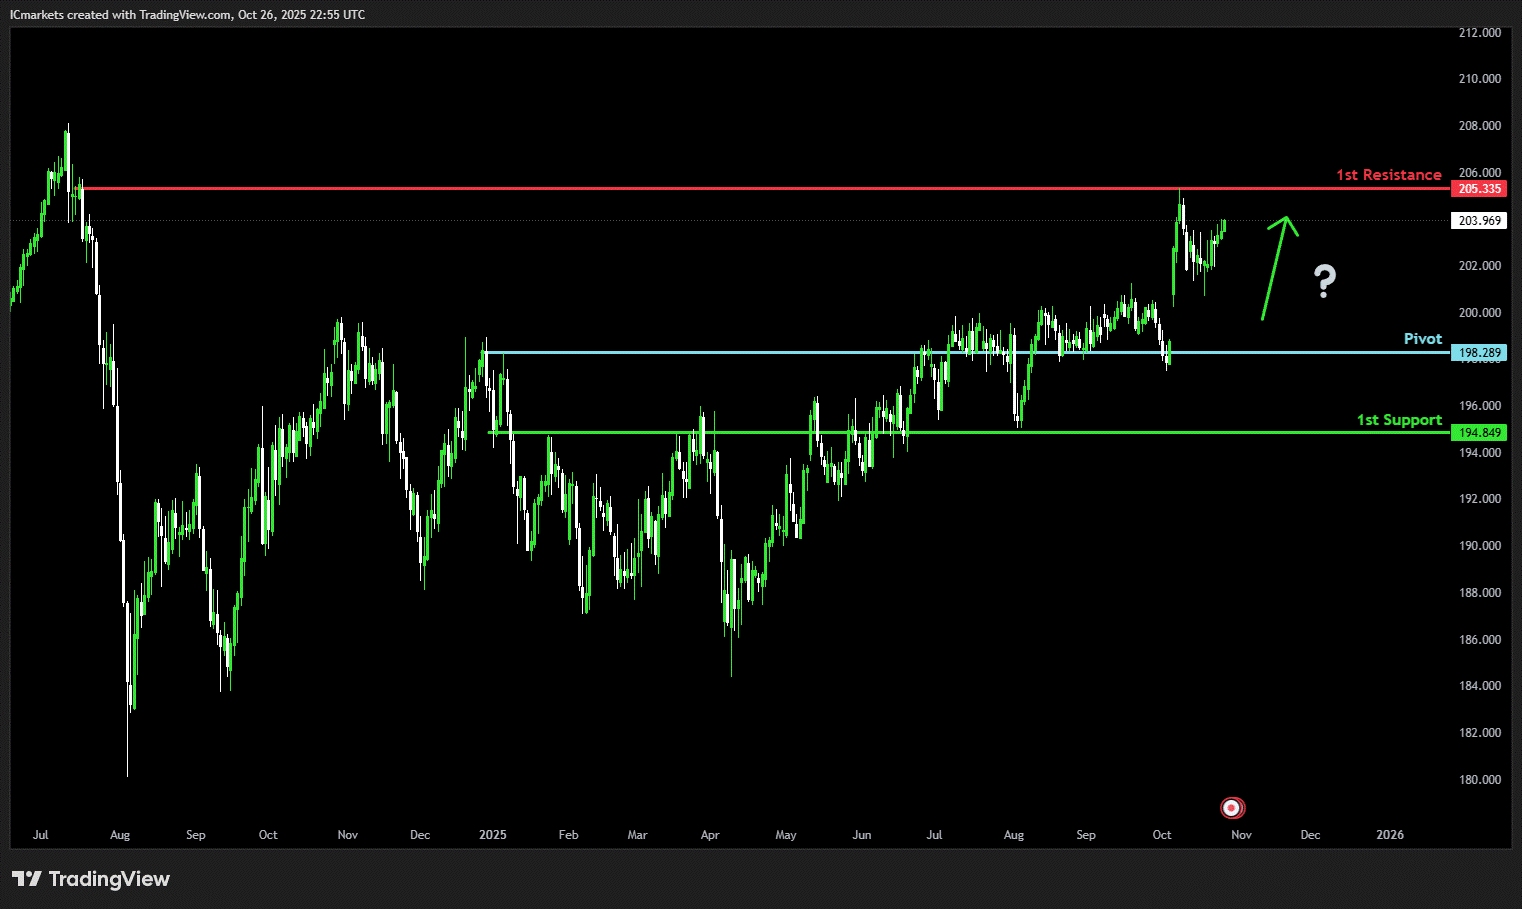Click the blue 198.289 pivot price tag
The width and height of the screenshot is (1522, 909).
click(1479, 353)
